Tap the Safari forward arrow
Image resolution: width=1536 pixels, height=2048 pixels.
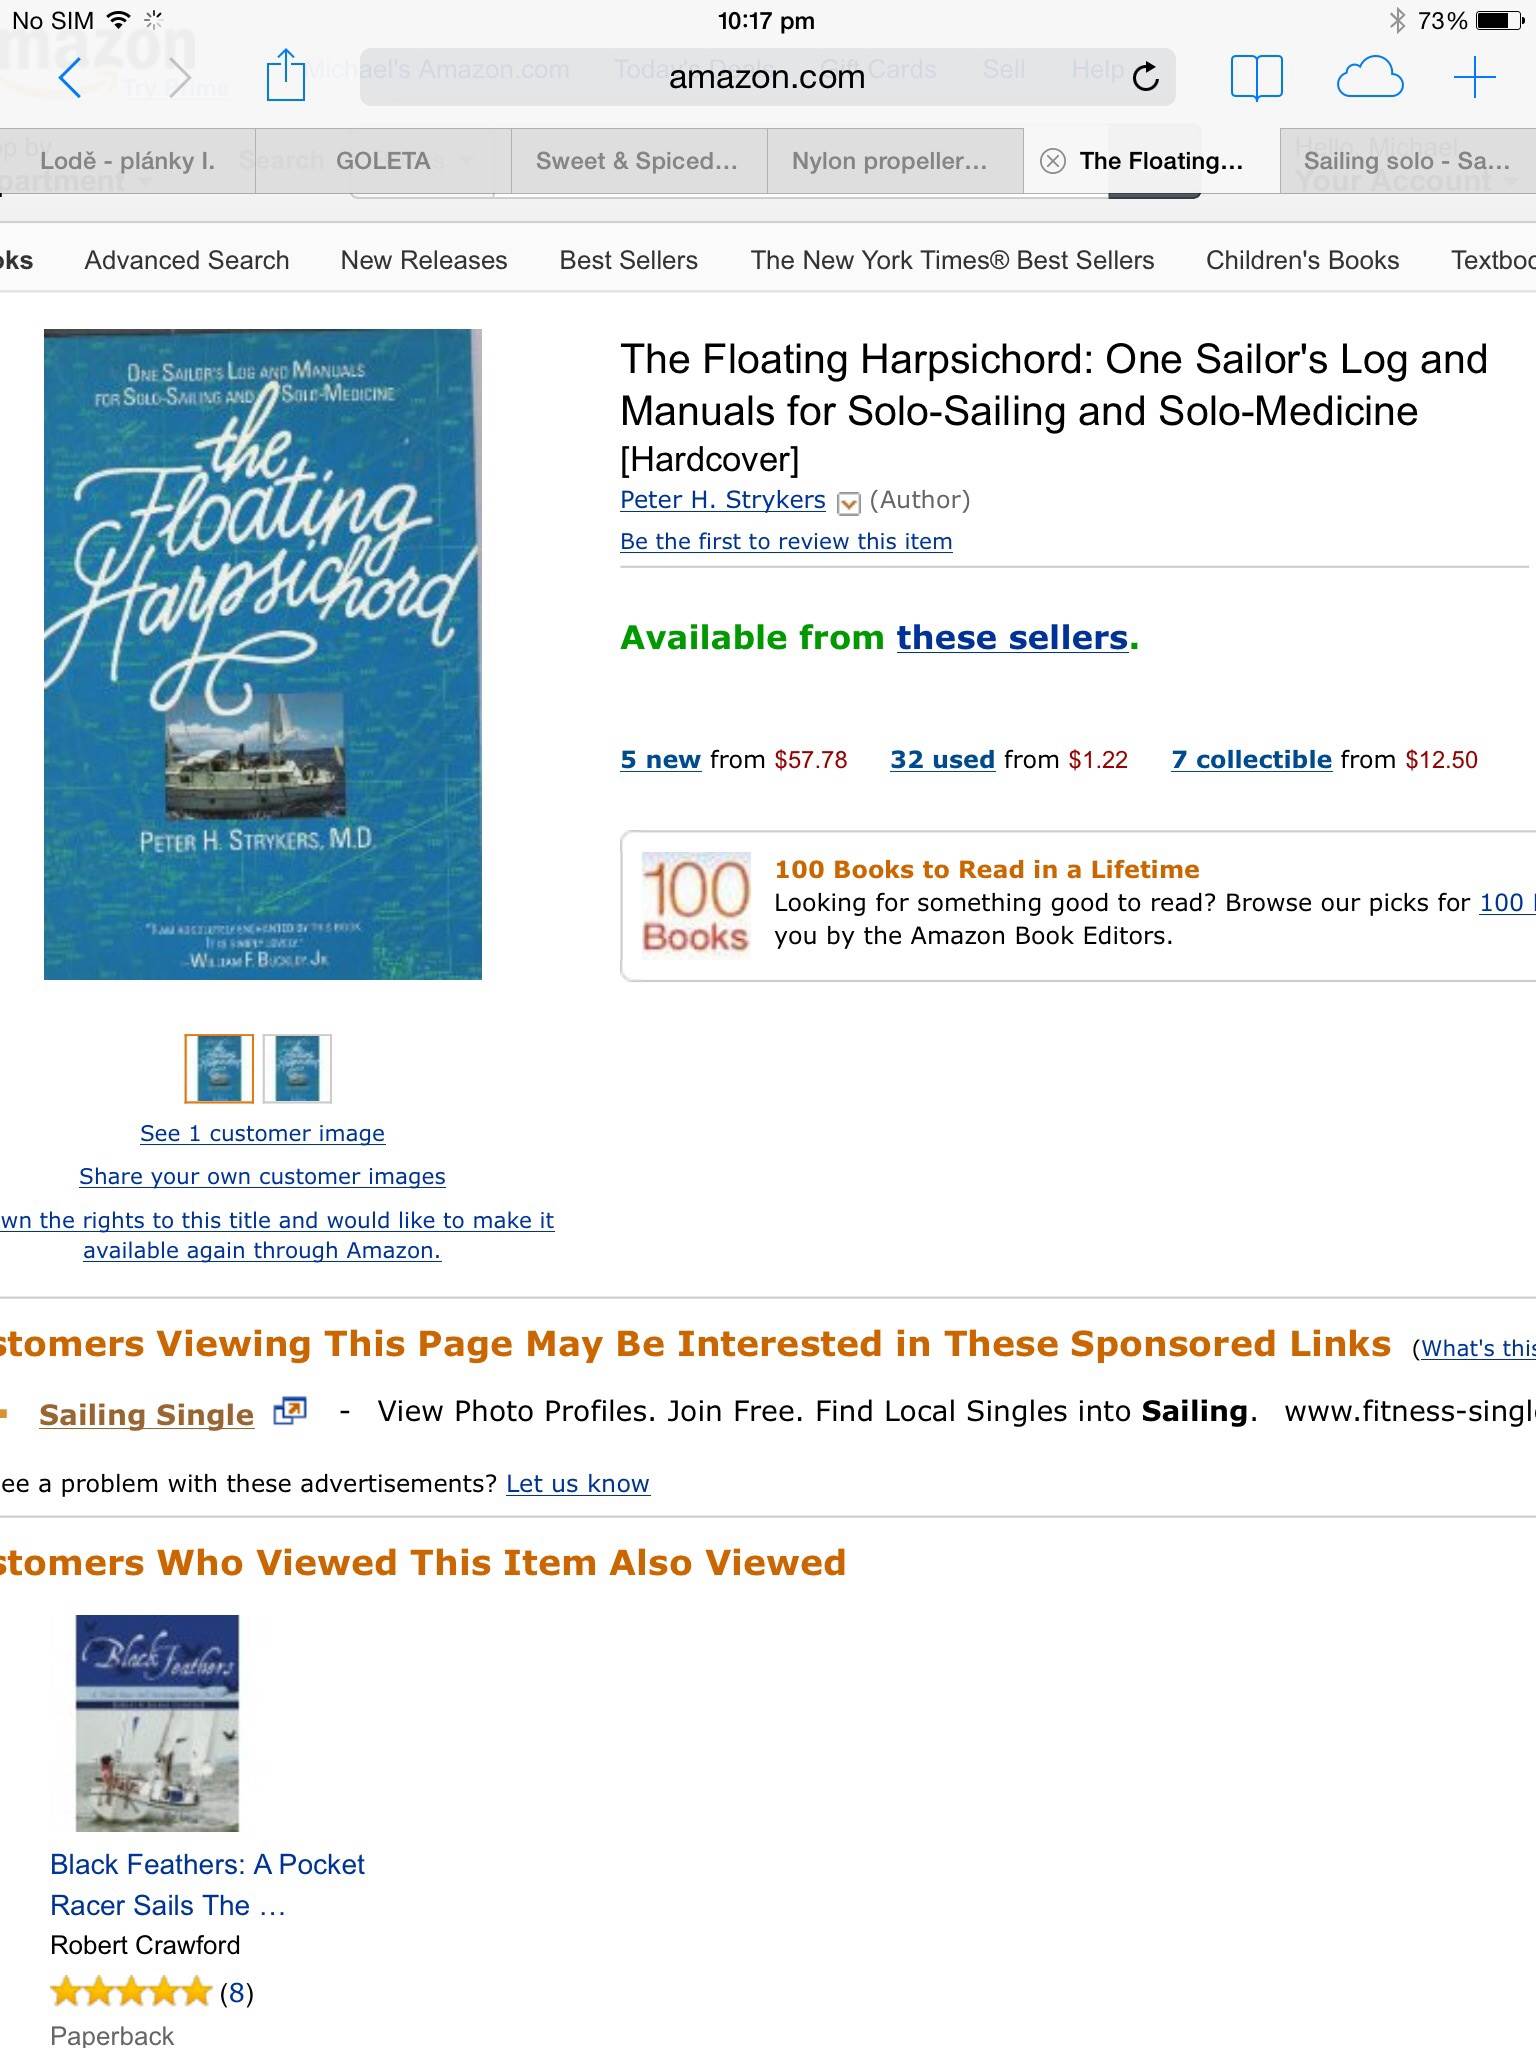[x=179, y=77]
